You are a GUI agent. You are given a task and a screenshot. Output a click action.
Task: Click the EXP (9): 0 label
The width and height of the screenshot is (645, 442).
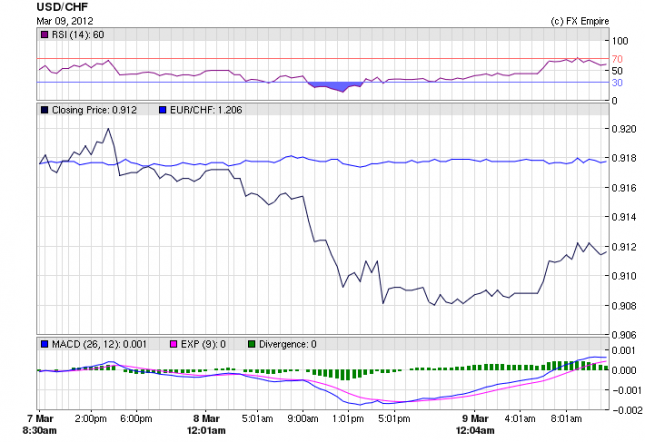(x=203, y=344)
